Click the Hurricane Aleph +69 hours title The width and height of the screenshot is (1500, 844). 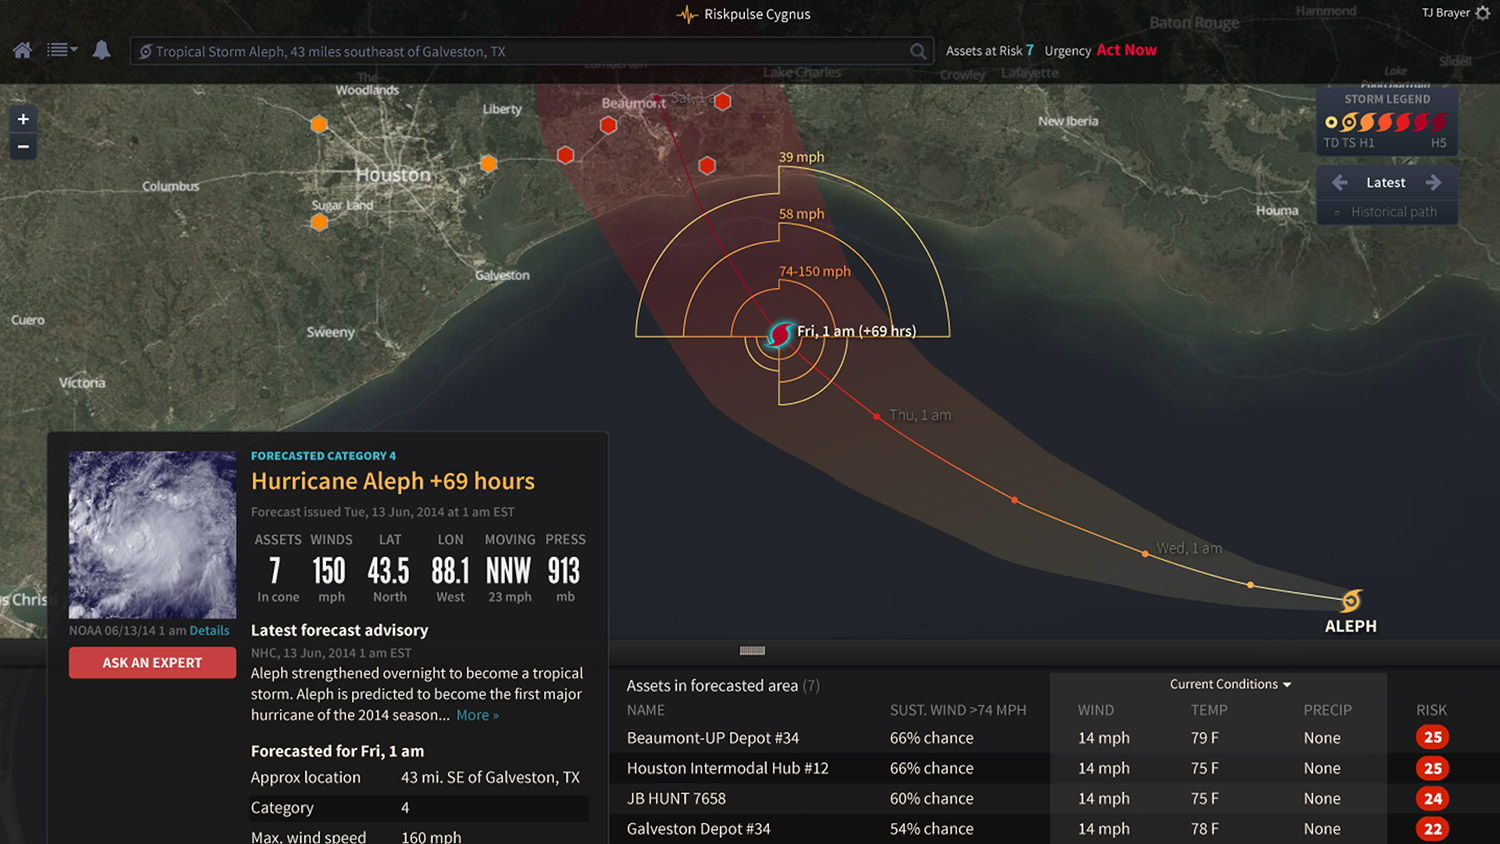point(393,481)
